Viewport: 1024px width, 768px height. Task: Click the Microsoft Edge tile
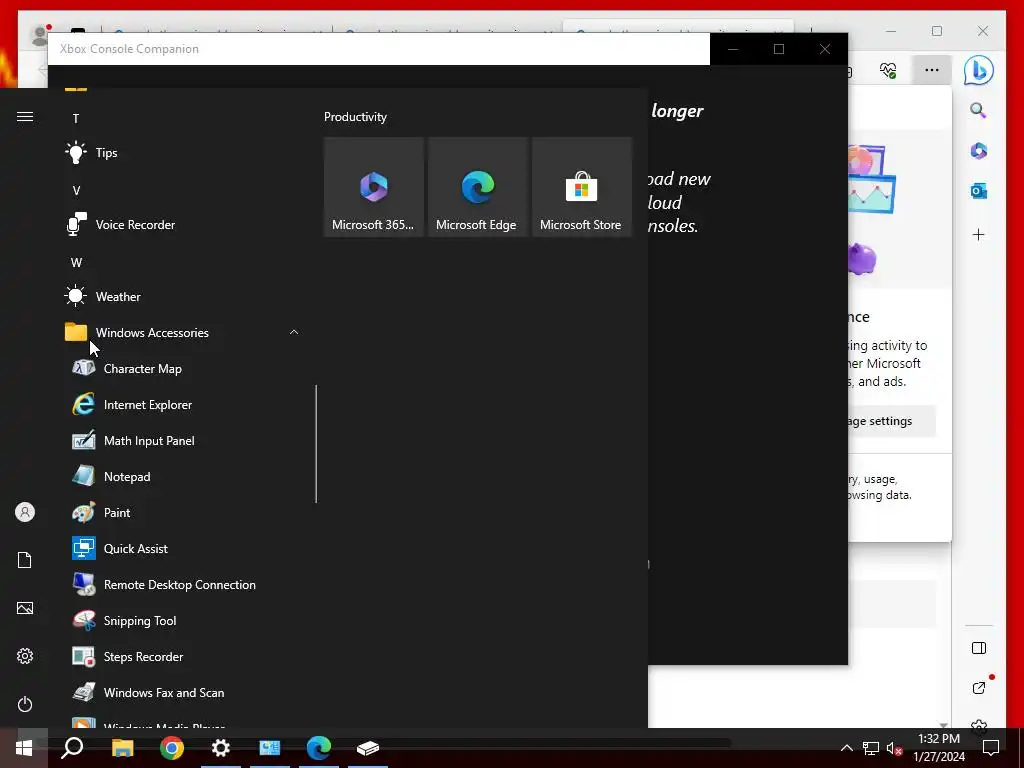point(477,187)
